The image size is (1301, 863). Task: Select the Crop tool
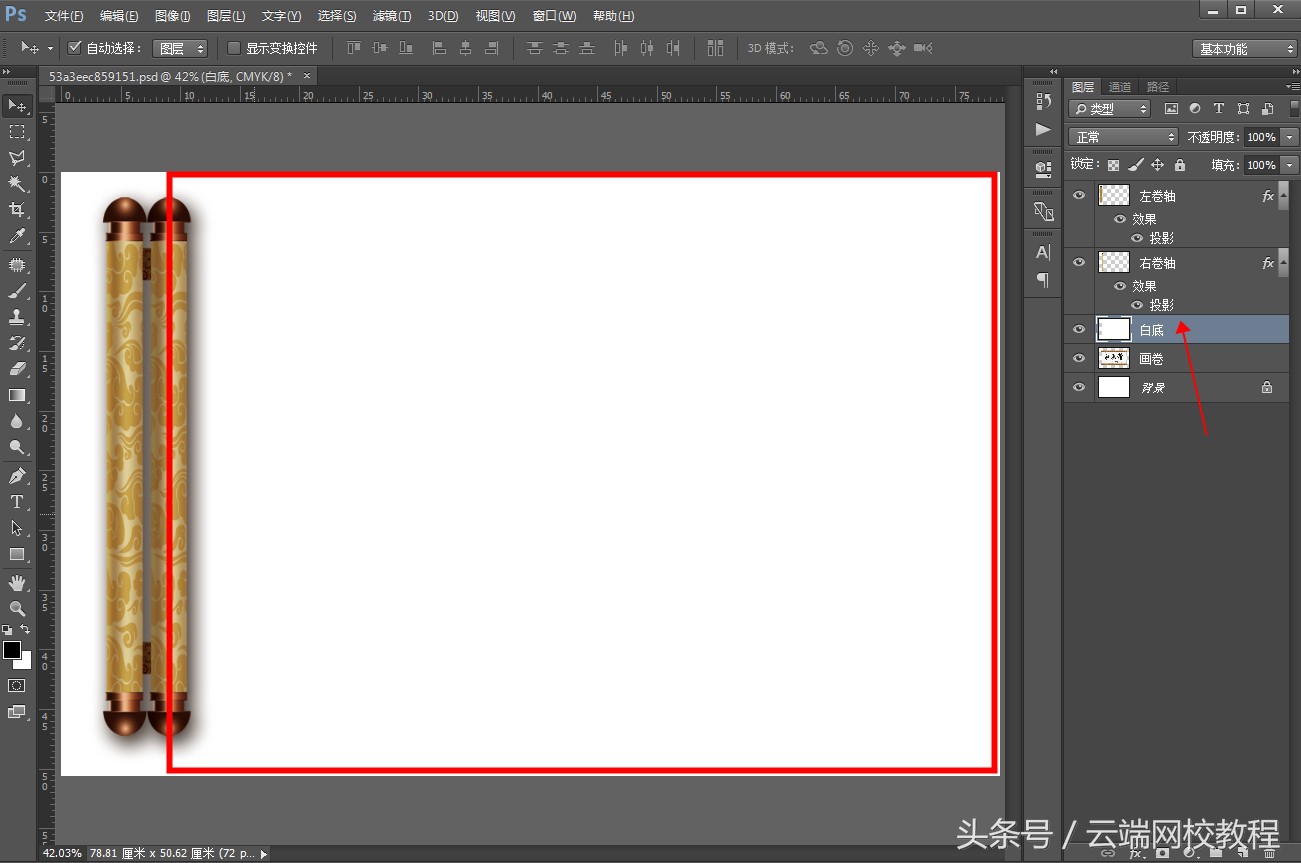16,210
